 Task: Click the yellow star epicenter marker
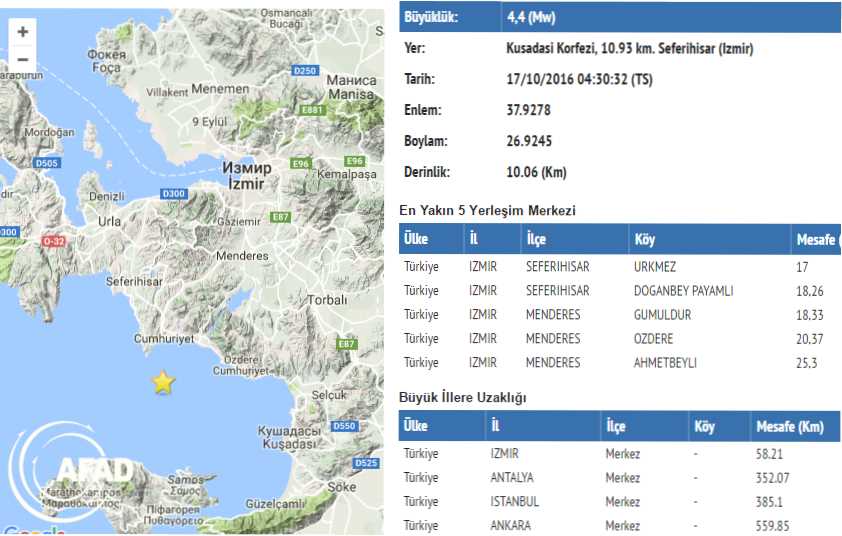coord(162,382)
